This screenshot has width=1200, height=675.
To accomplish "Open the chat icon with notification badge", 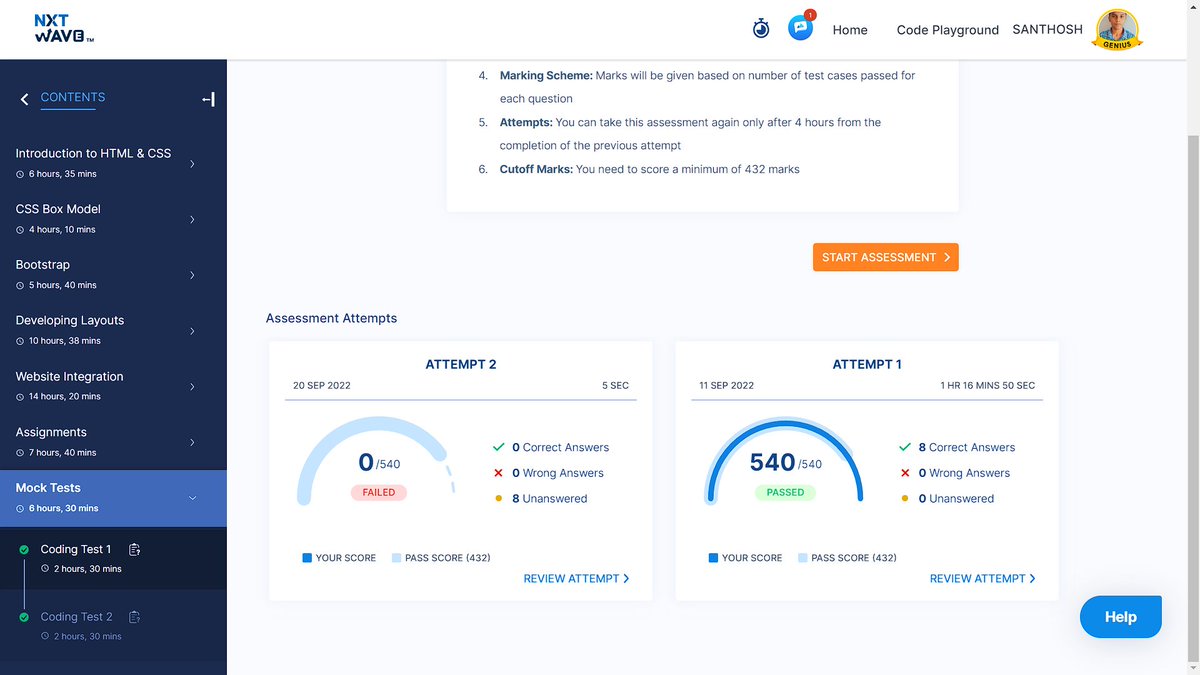I will [x=800, y=28].
